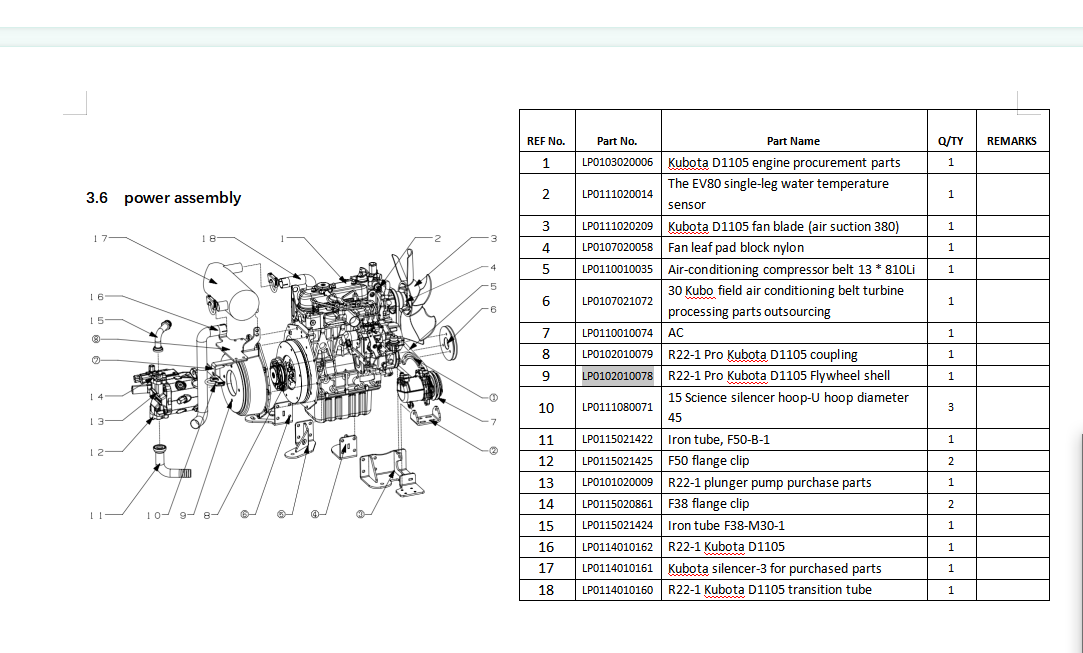Click REF No. cell '2' in the table
Image resolution: width=1083 pixels, height=653 pixels.
(x=546, y=194)
